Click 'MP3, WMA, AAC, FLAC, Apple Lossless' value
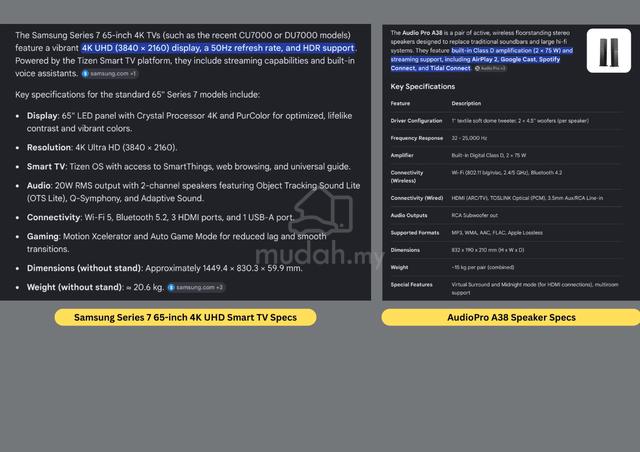Screen dimensions: 640x452 497,233
